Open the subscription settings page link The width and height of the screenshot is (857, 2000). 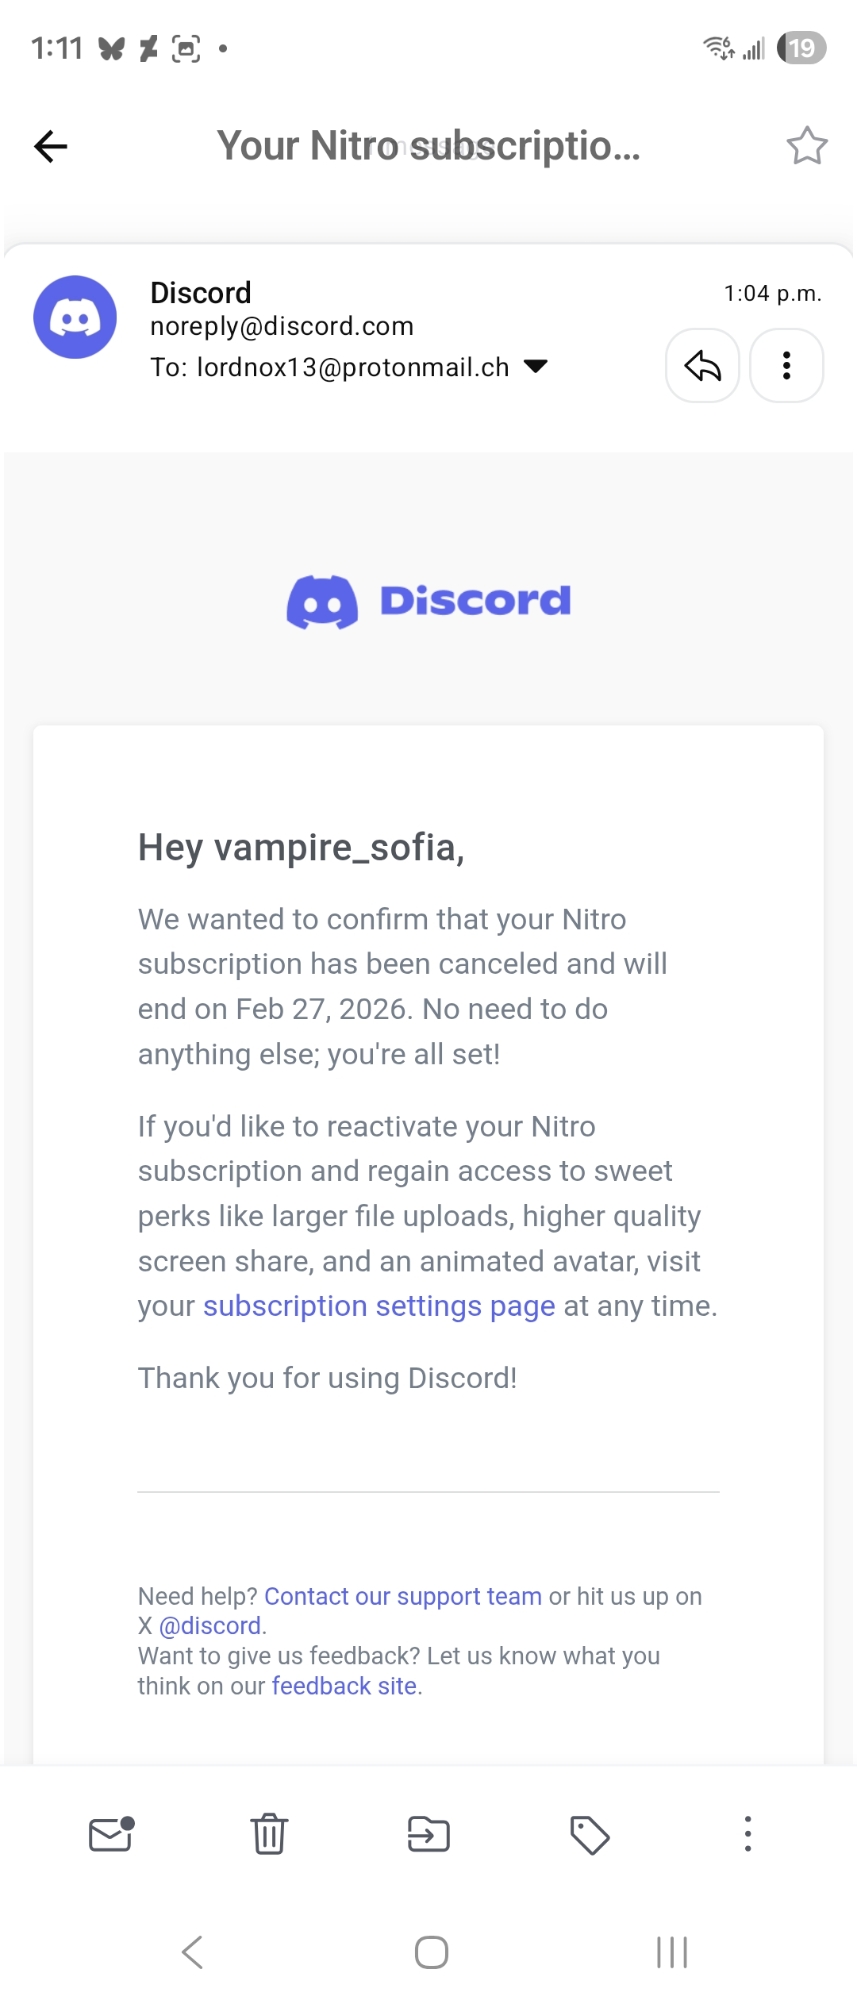click(x=378, y=1306)
